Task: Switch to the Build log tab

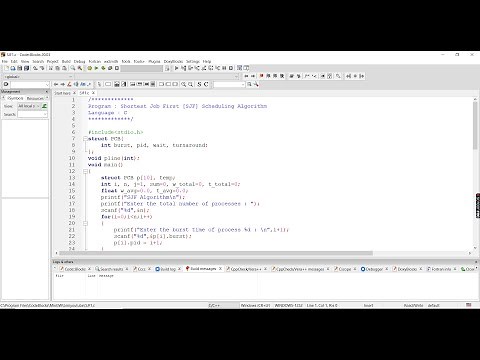Action: click(x=168, y=269)
